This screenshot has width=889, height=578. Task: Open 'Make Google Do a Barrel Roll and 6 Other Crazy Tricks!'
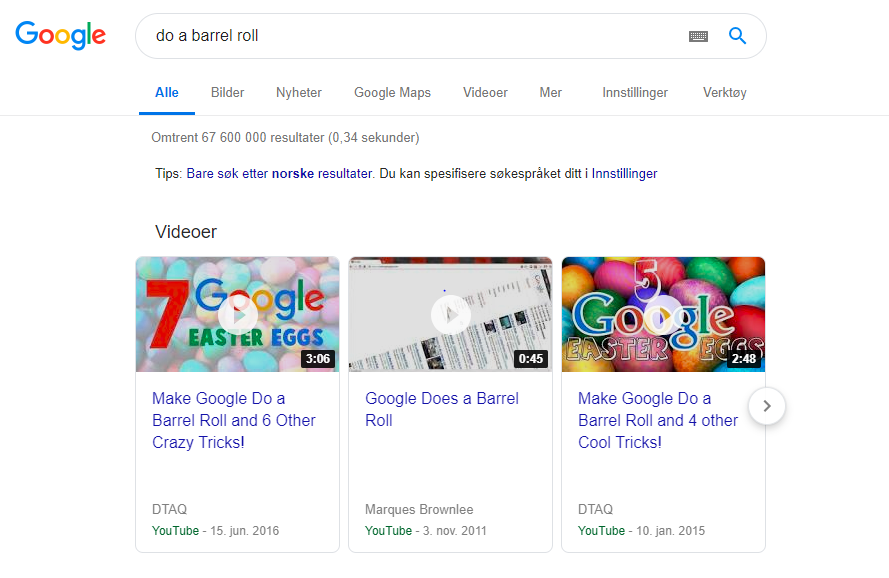[x=234, y=420]
